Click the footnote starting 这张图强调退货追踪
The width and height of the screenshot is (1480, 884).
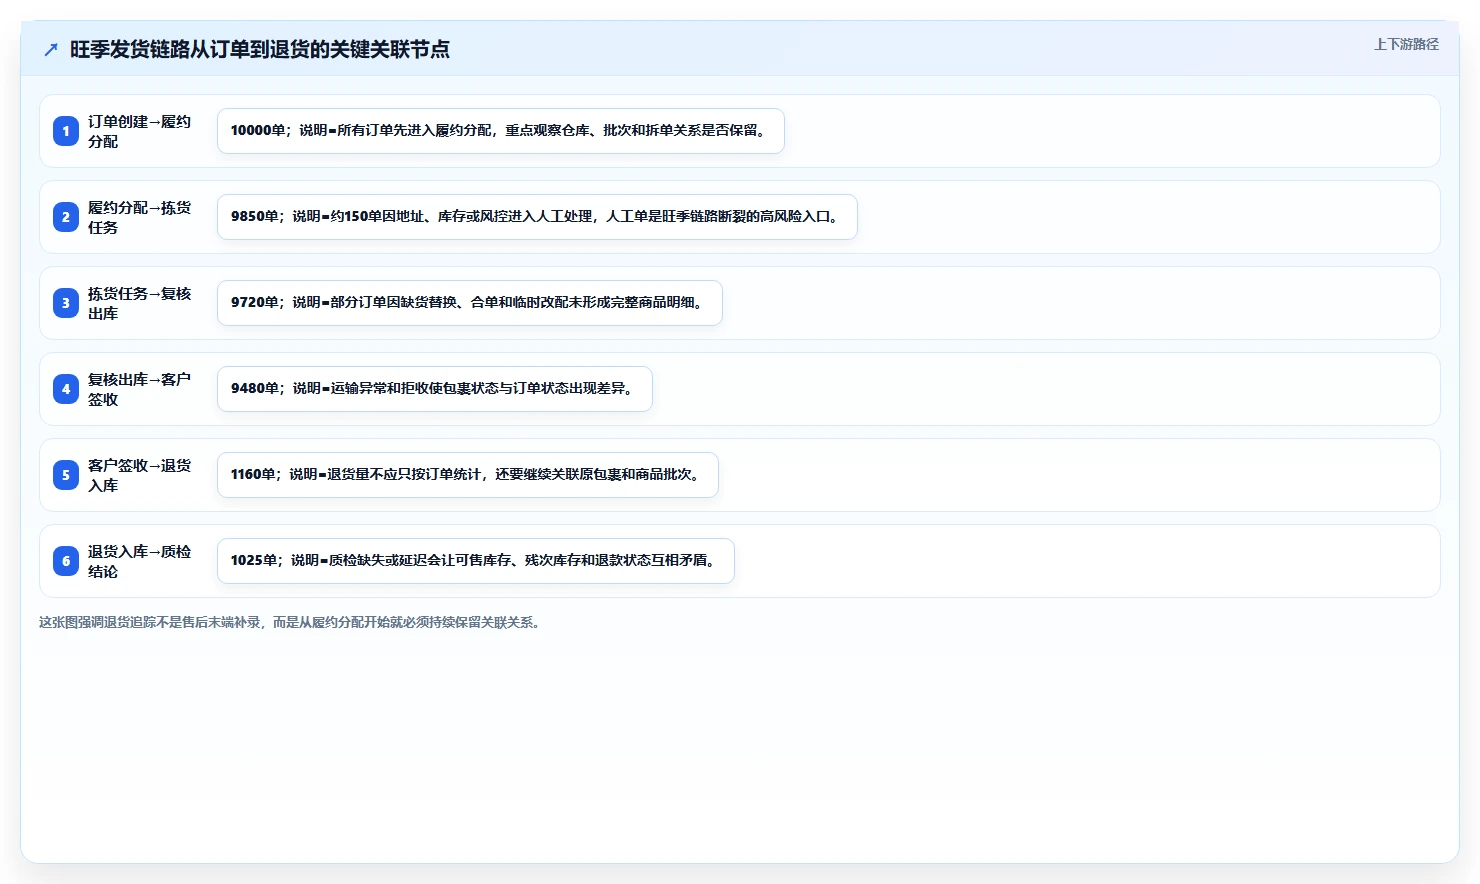(x=292, y=622)
